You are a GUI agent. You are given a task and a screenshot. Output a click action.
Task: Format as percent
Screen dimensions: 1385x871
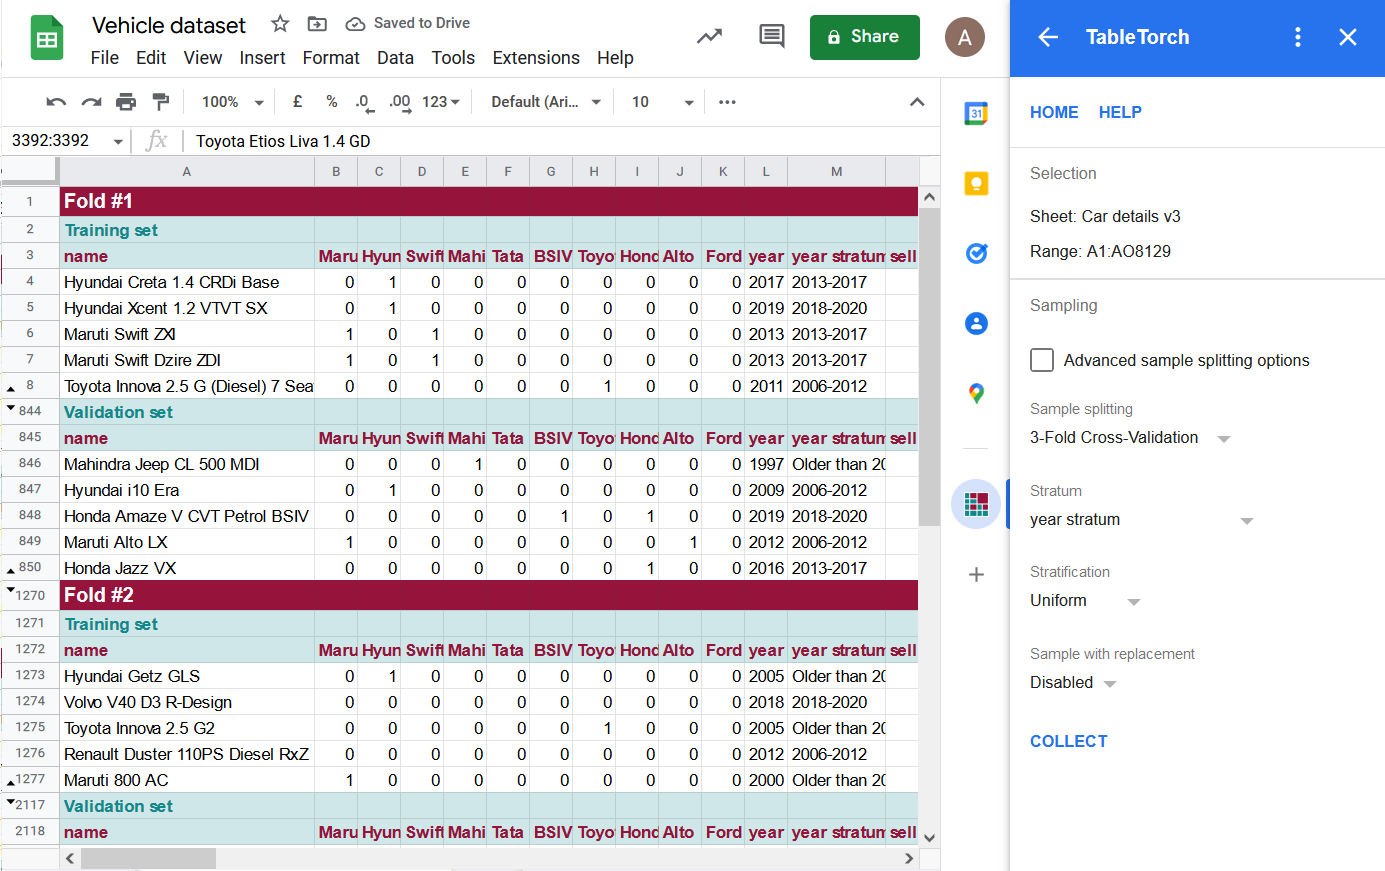(332, 102)
